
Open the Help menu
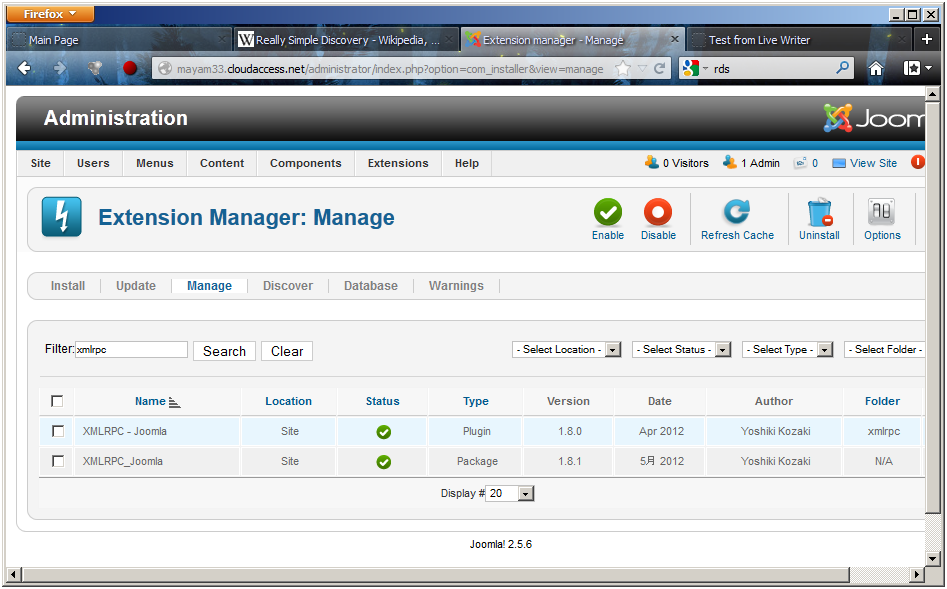[467, 163]
